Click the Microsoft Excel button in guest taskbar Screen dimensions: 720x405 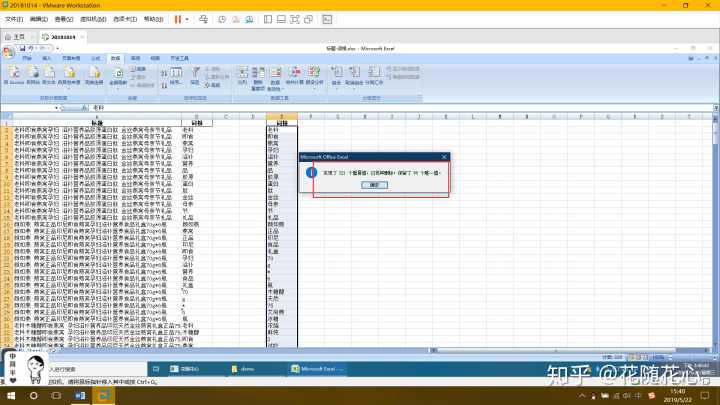click(x=317, y=369)
